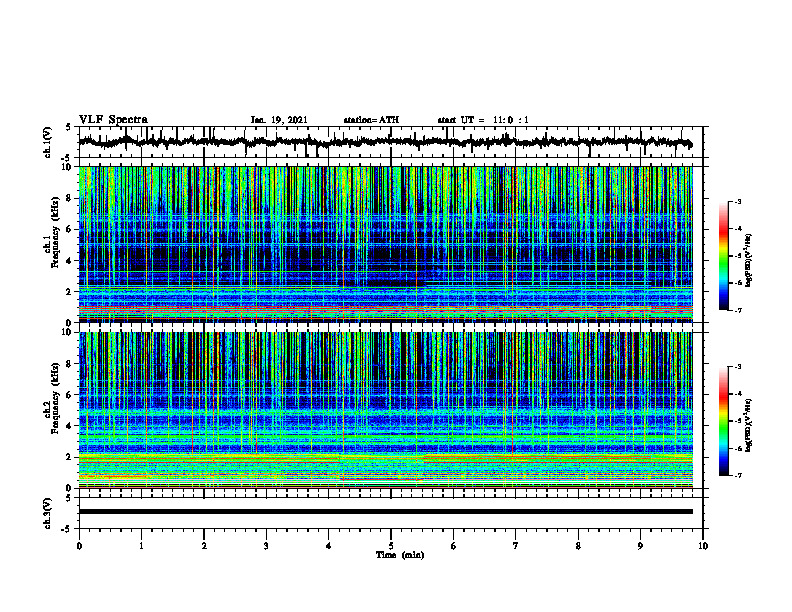Viewport: 792px width, 612px height.
Task: Click the "-7" label below ch.2 color scale
Action: 738,476
